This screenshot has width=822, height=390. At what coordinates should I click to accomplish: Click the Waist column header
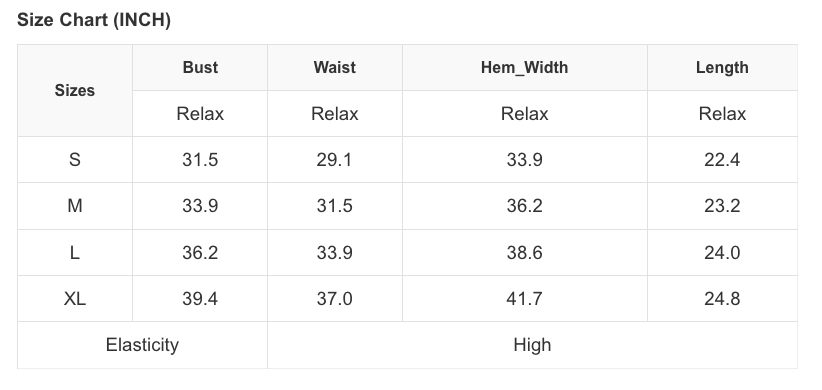click(335, 68)
